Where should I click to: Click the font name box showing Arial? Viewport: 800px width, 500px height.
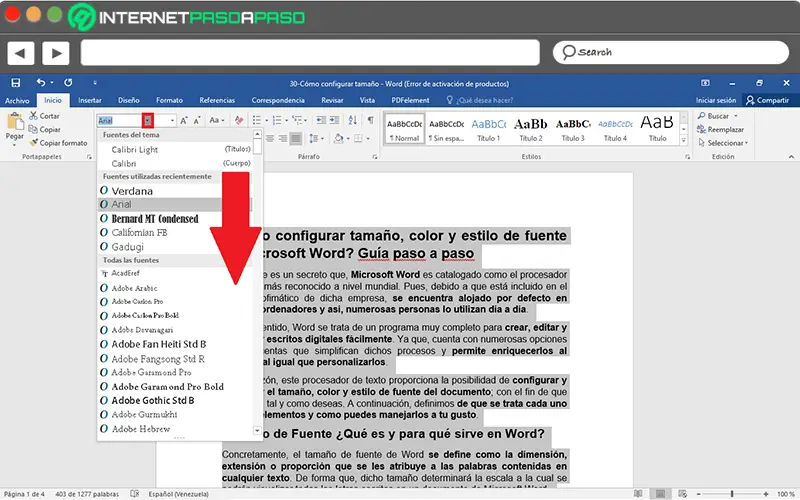click(119, 120)
